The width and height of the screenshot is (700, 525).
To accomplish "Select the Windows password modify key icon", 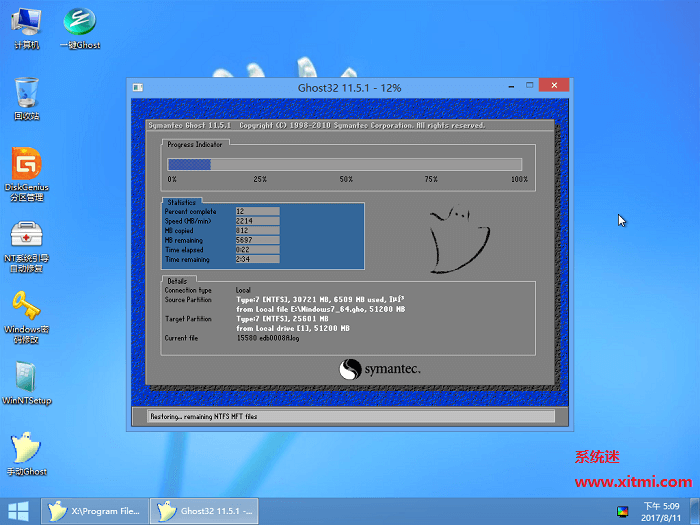I will 26,317.
